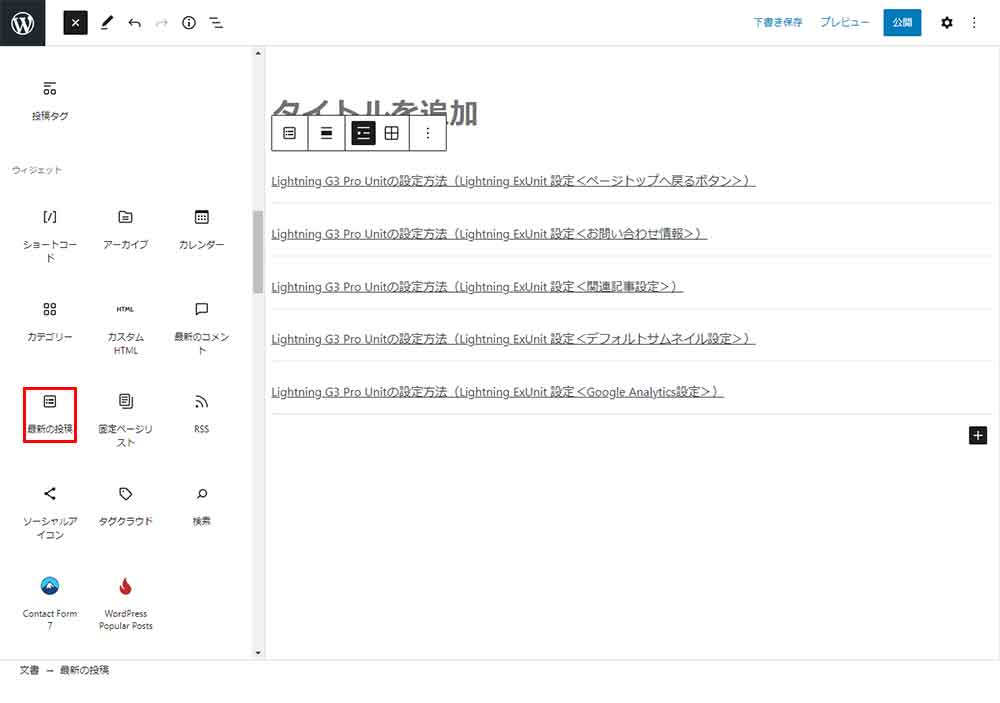Add the RSS block
Screen dimensions: 1000x703
201,413
